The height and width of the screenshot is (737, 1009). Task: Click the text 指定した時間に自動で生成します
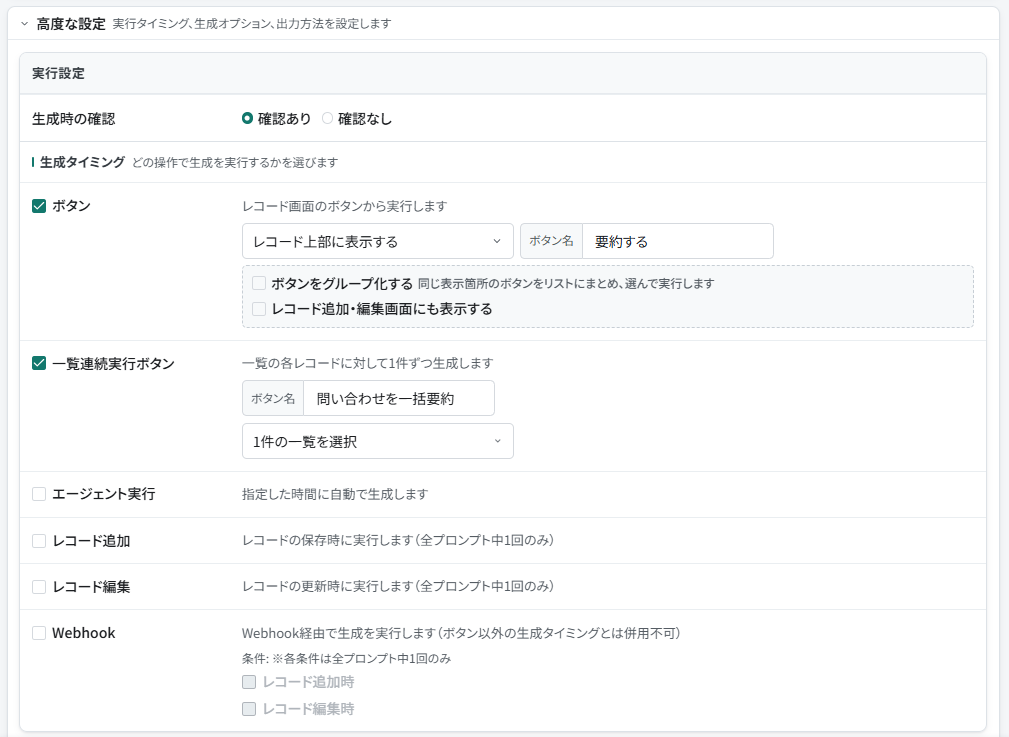tap(335, 494)
